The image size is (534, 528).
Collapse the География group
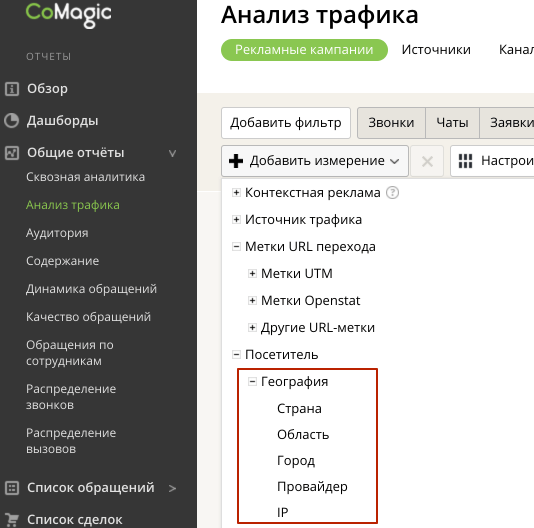252,382
